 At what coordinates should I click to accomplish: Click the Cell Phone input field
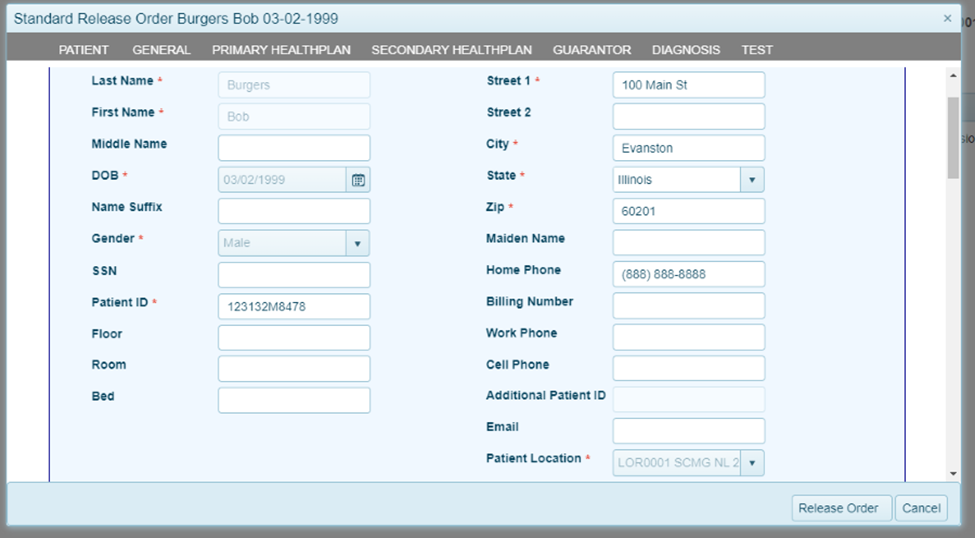point(688,368)
